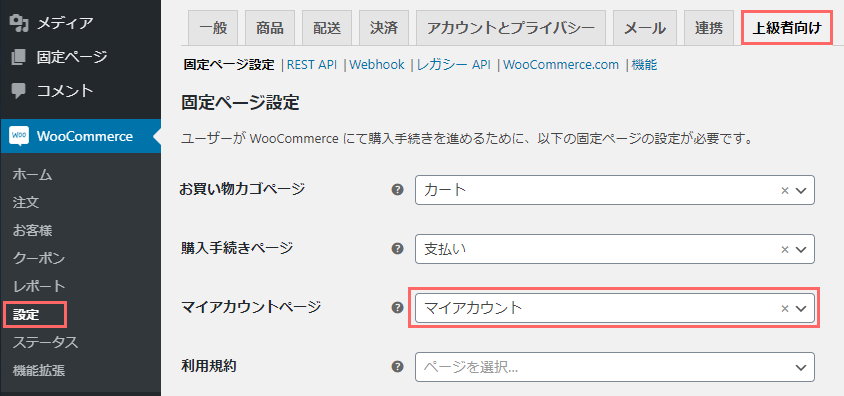Open the WooCommerce.com settings link
The height and width of the screenshot is (396, 844).
coord(561,65)
